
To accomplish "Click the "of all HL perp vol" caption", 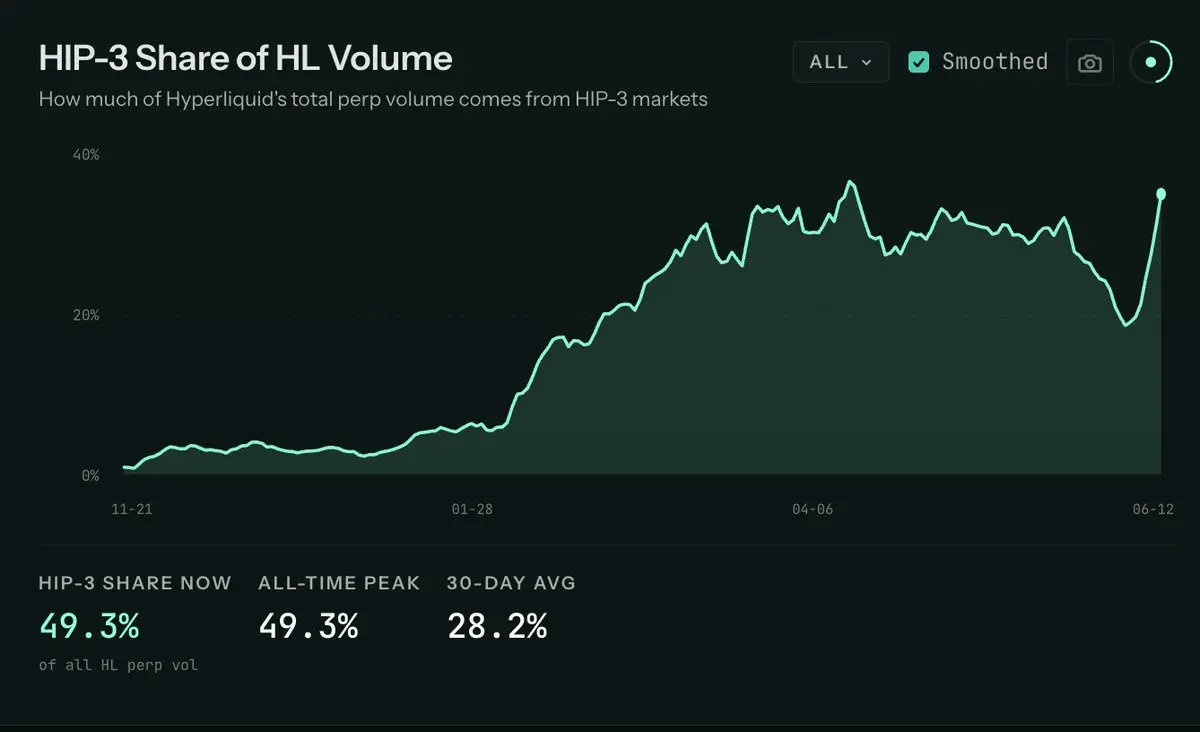I will 119,665.
